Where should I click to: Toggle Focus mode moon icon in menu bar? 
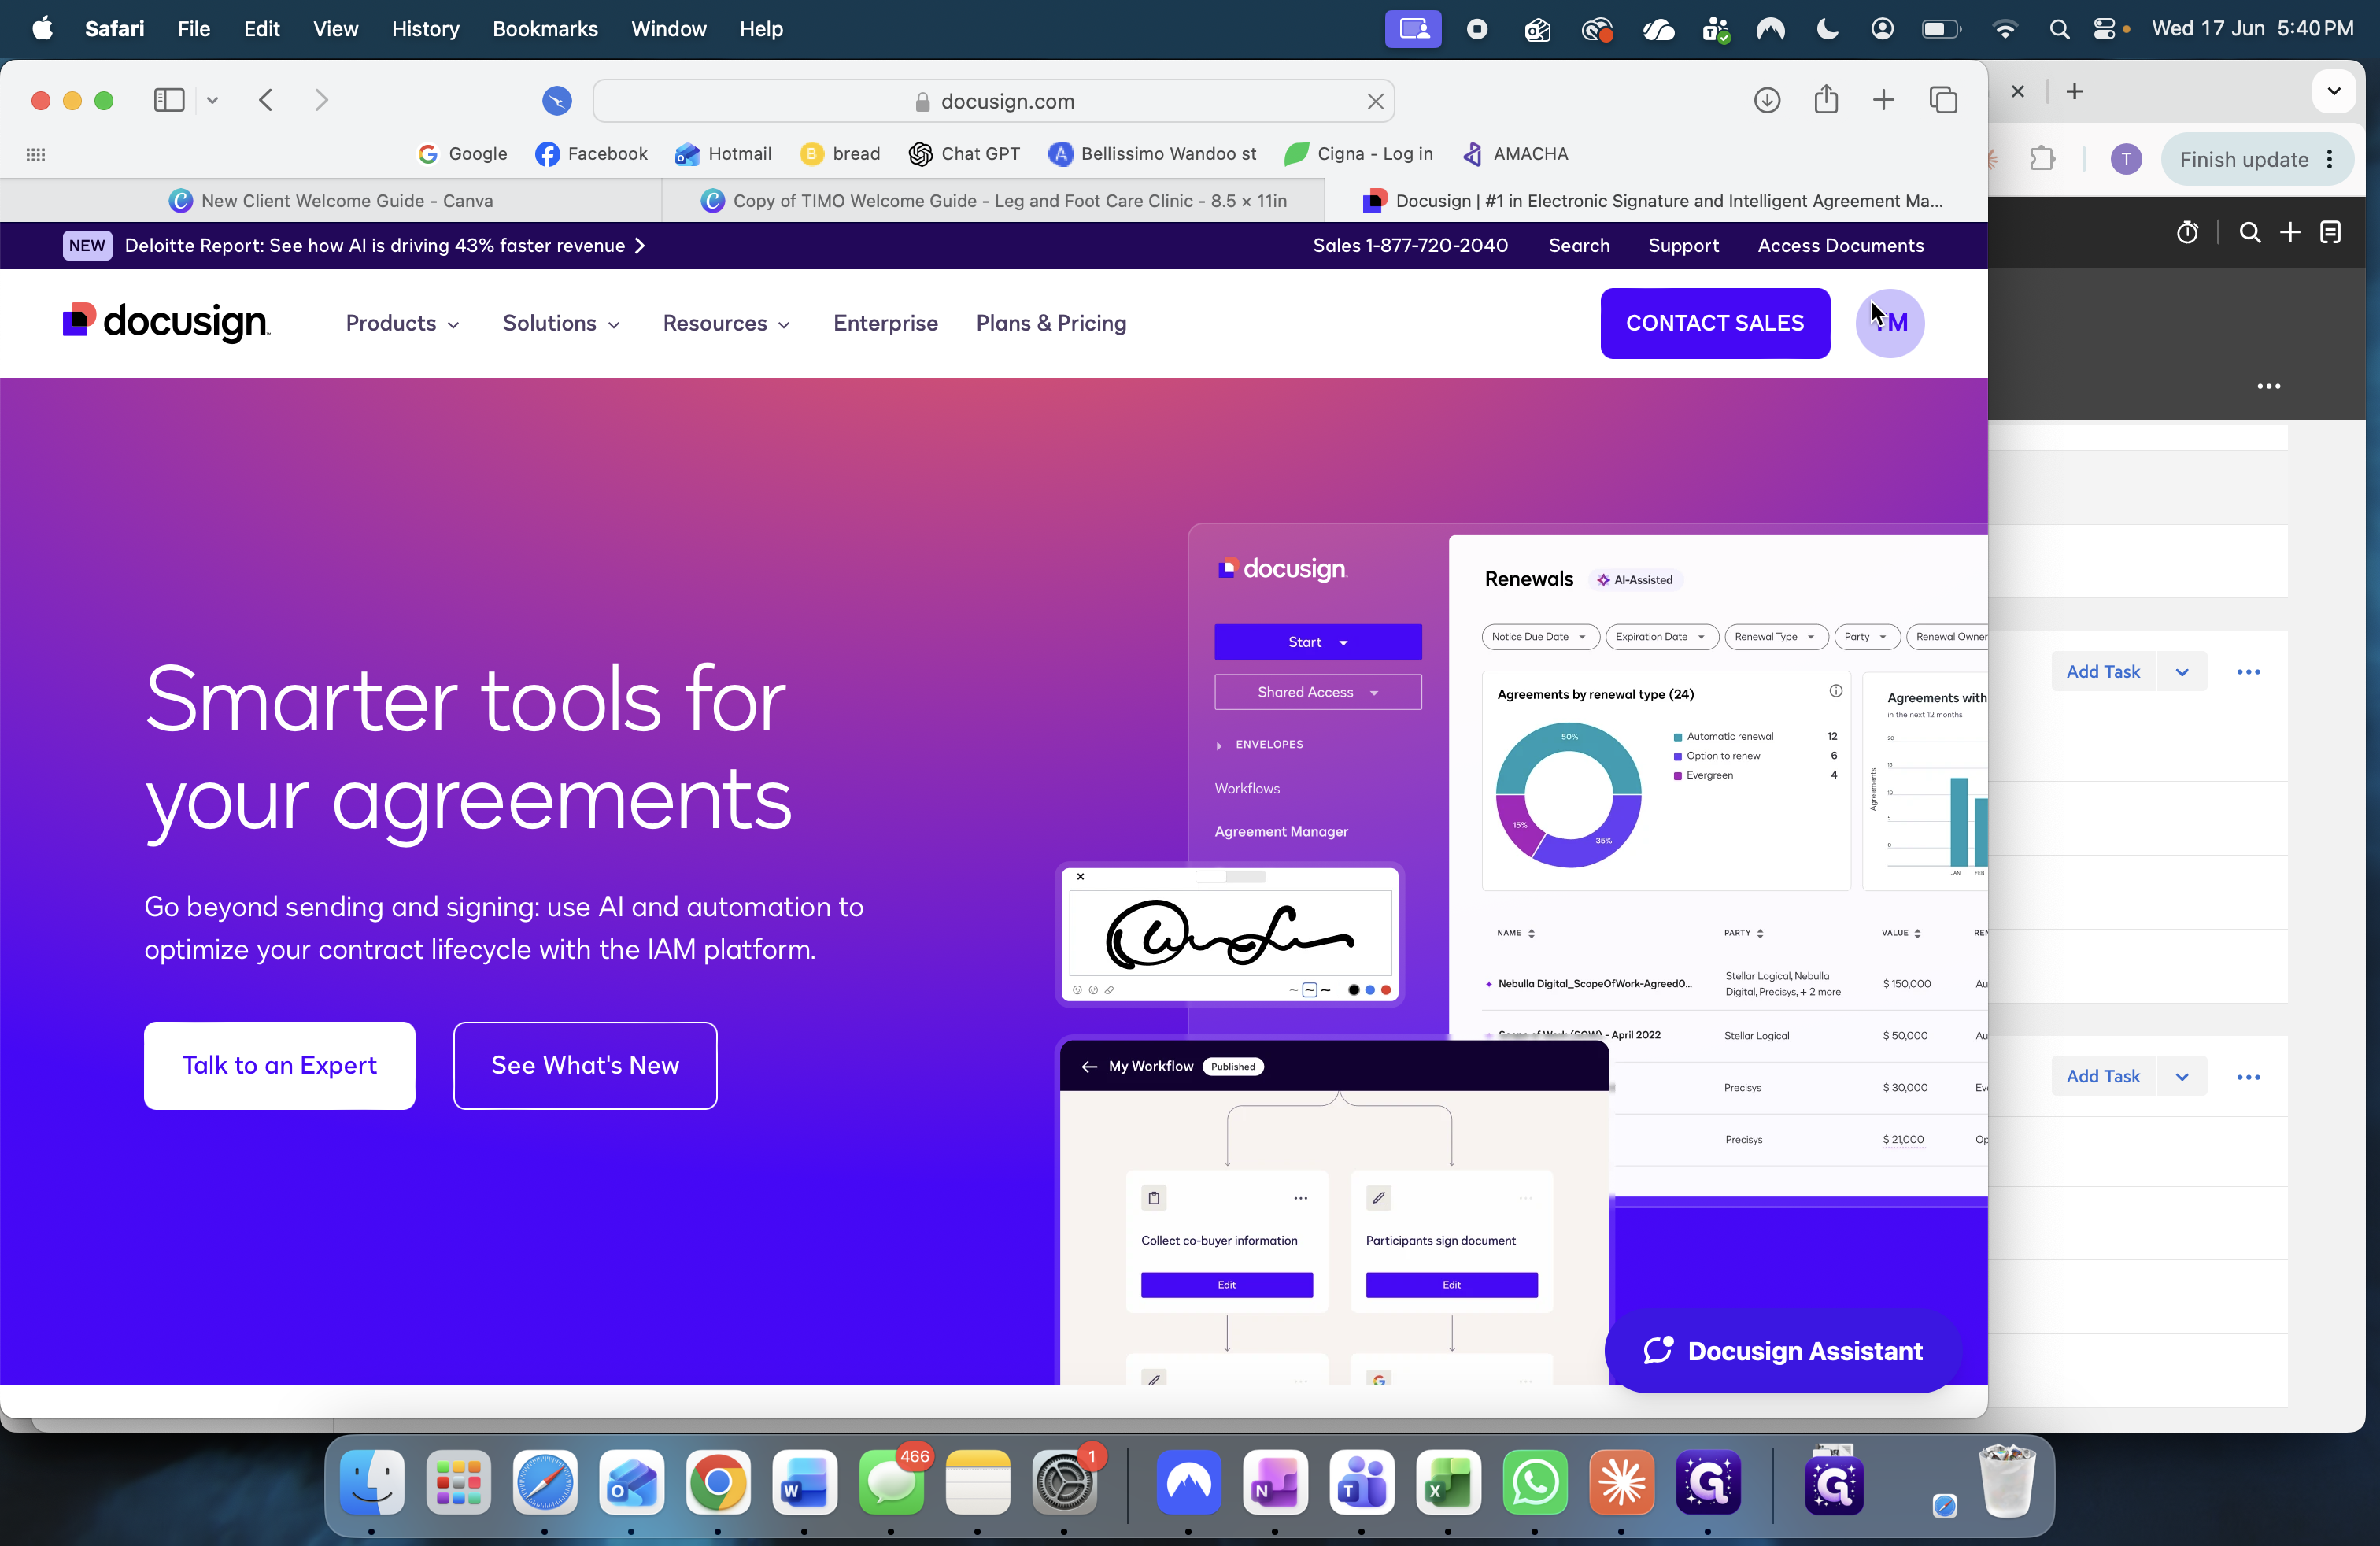(x=1827, y=29)
